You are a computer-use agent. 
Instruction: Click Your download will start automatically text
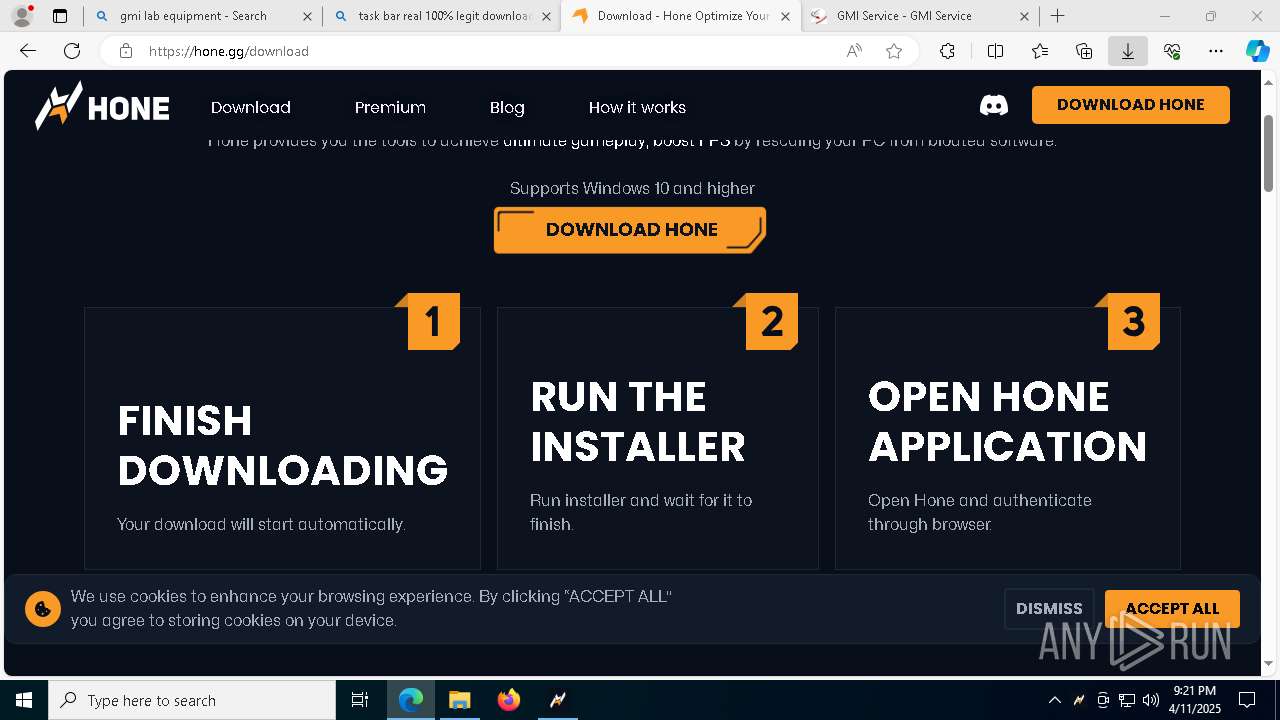[x=261, y=524]
